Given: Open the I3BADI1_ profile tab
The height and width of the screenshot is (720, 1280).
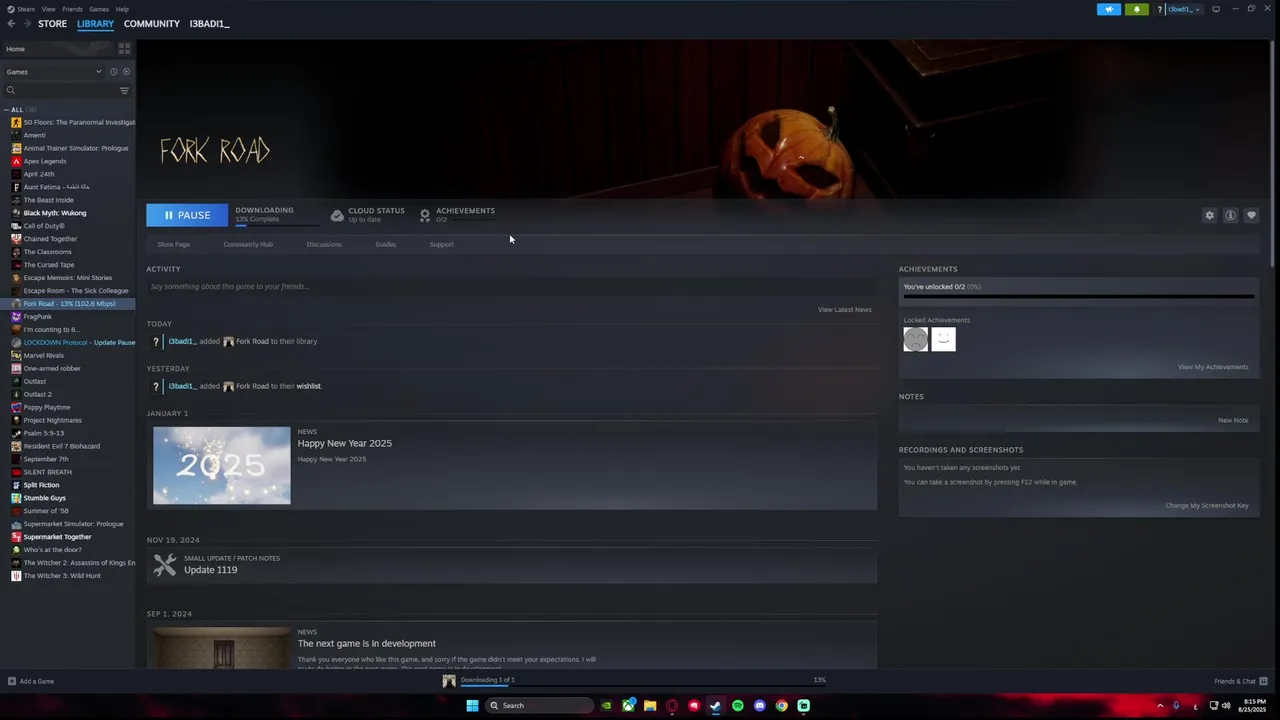Looking at the screenshot, I should coord(209,23).
